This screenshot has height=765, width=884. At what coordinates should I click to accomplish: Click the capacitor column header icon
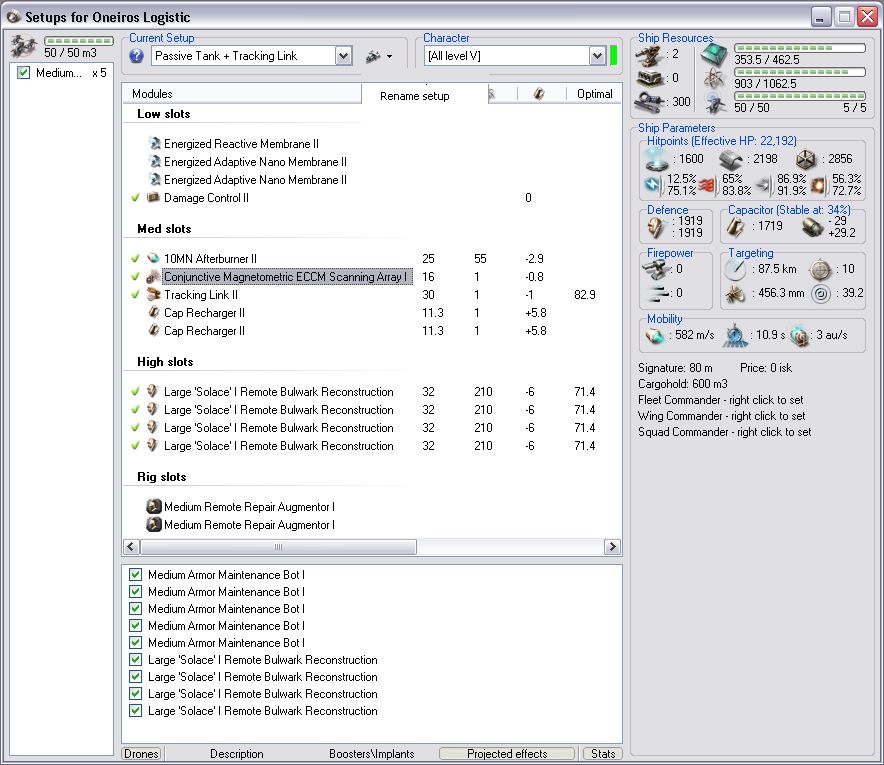[x=540, y=94]
